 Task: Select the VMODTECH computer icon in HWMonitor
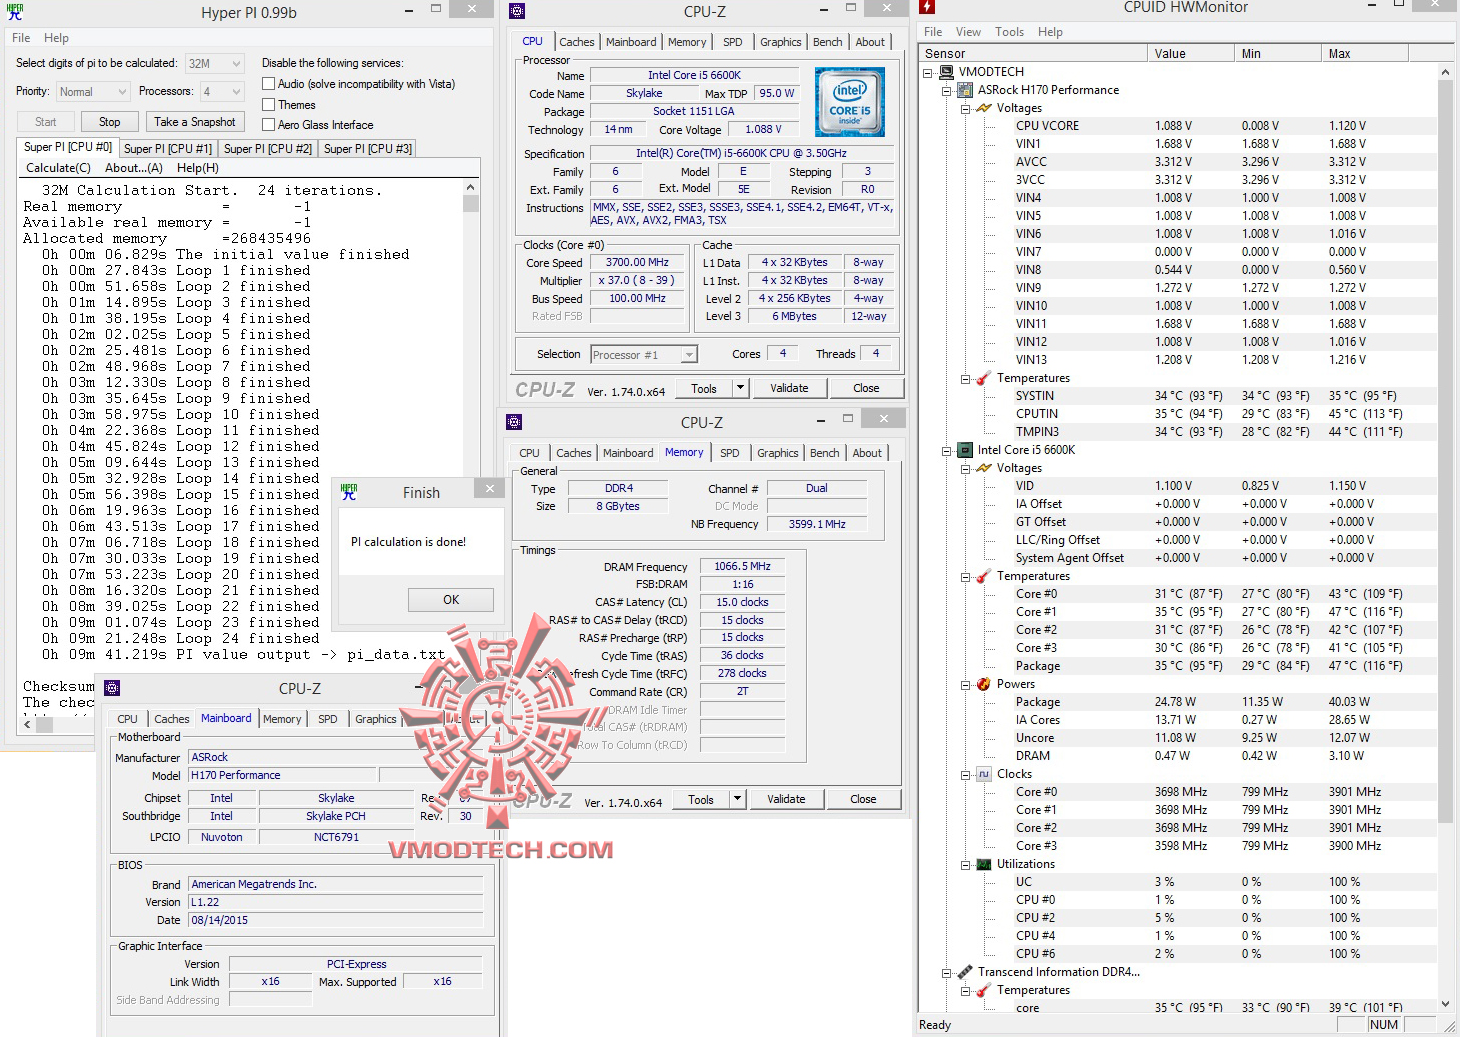pyautogui.click(x=946, y=72)
